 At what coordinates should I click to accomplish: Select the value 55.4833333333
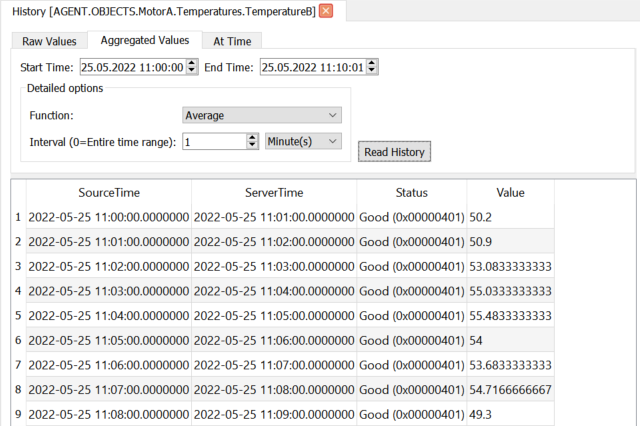click(x=510, y=316)
